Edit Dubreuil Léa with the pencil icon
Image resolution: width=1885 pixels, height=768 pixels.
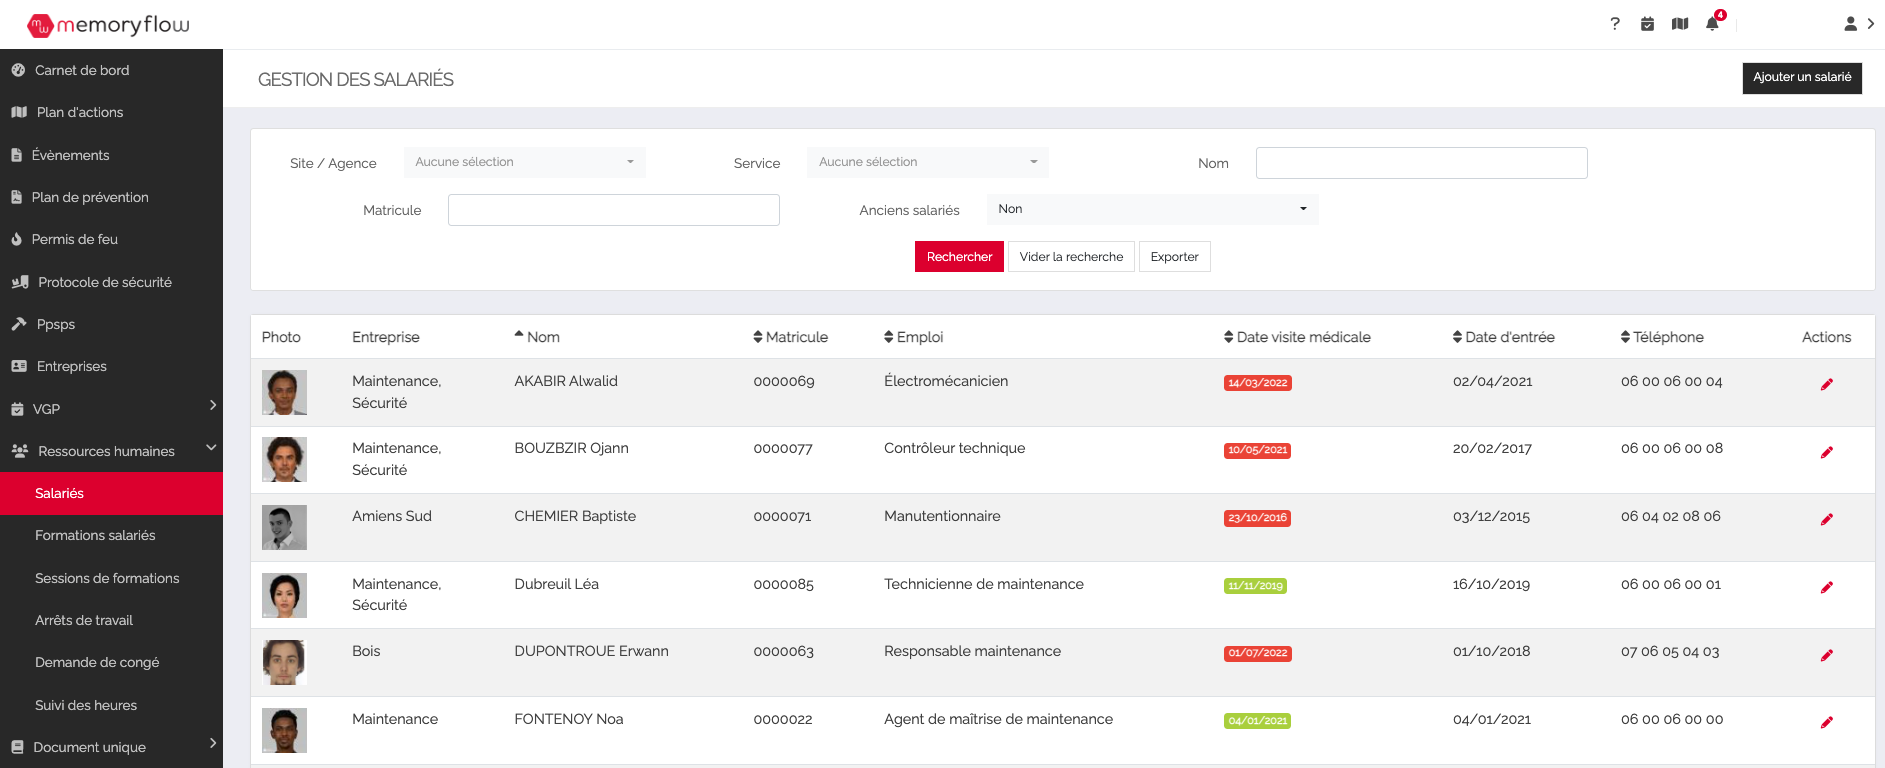pos(1826,587)
